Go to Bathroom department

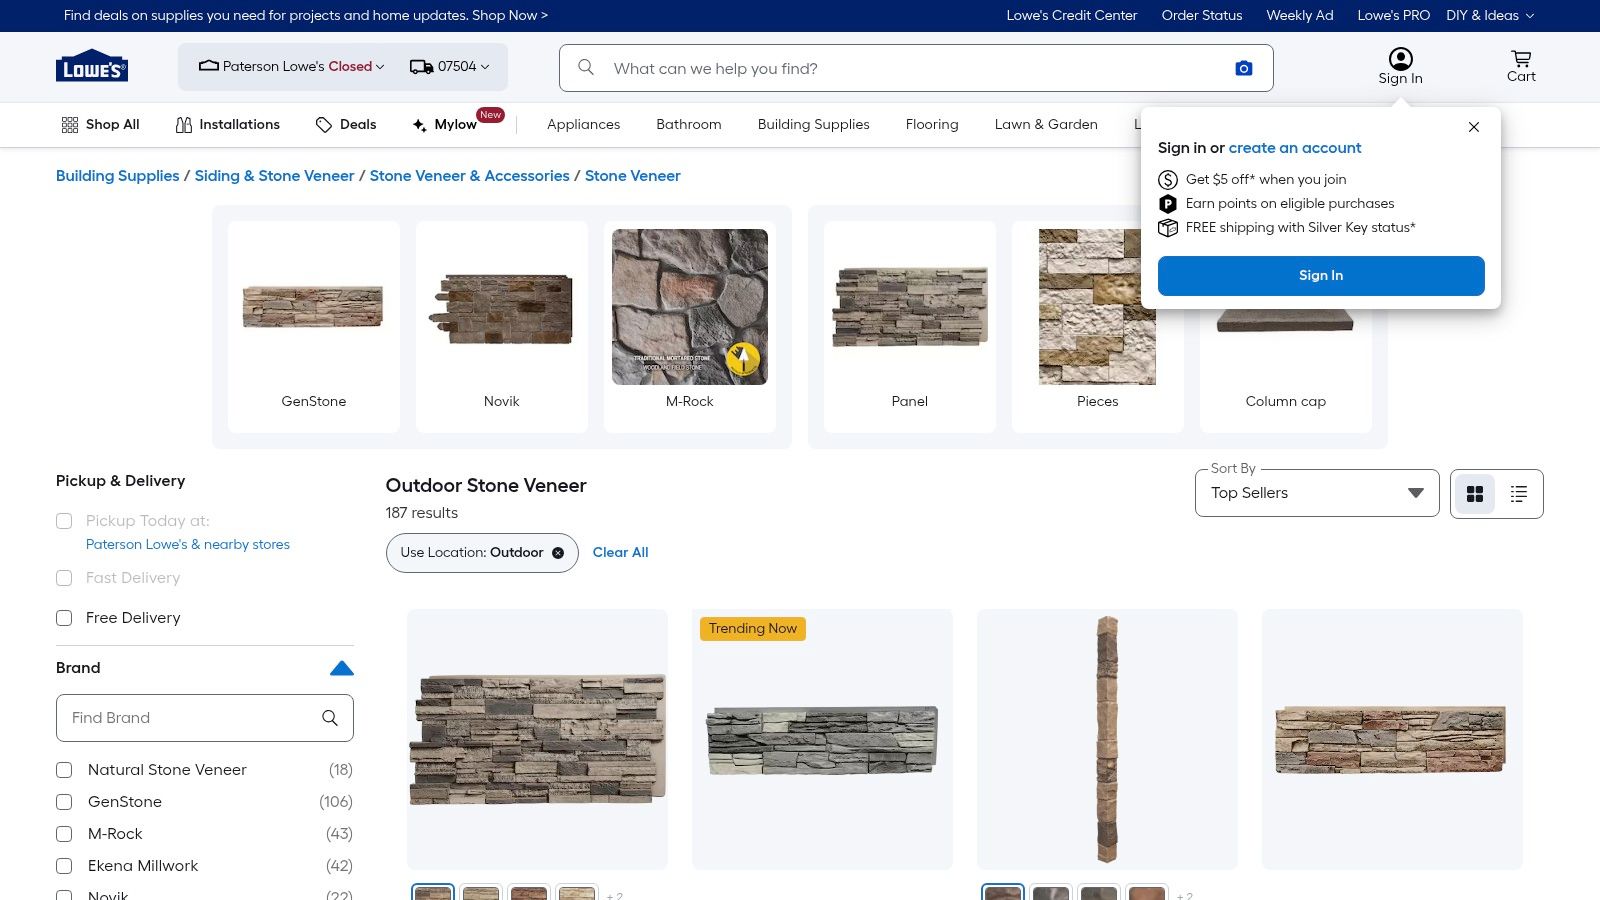pos(688,125)
